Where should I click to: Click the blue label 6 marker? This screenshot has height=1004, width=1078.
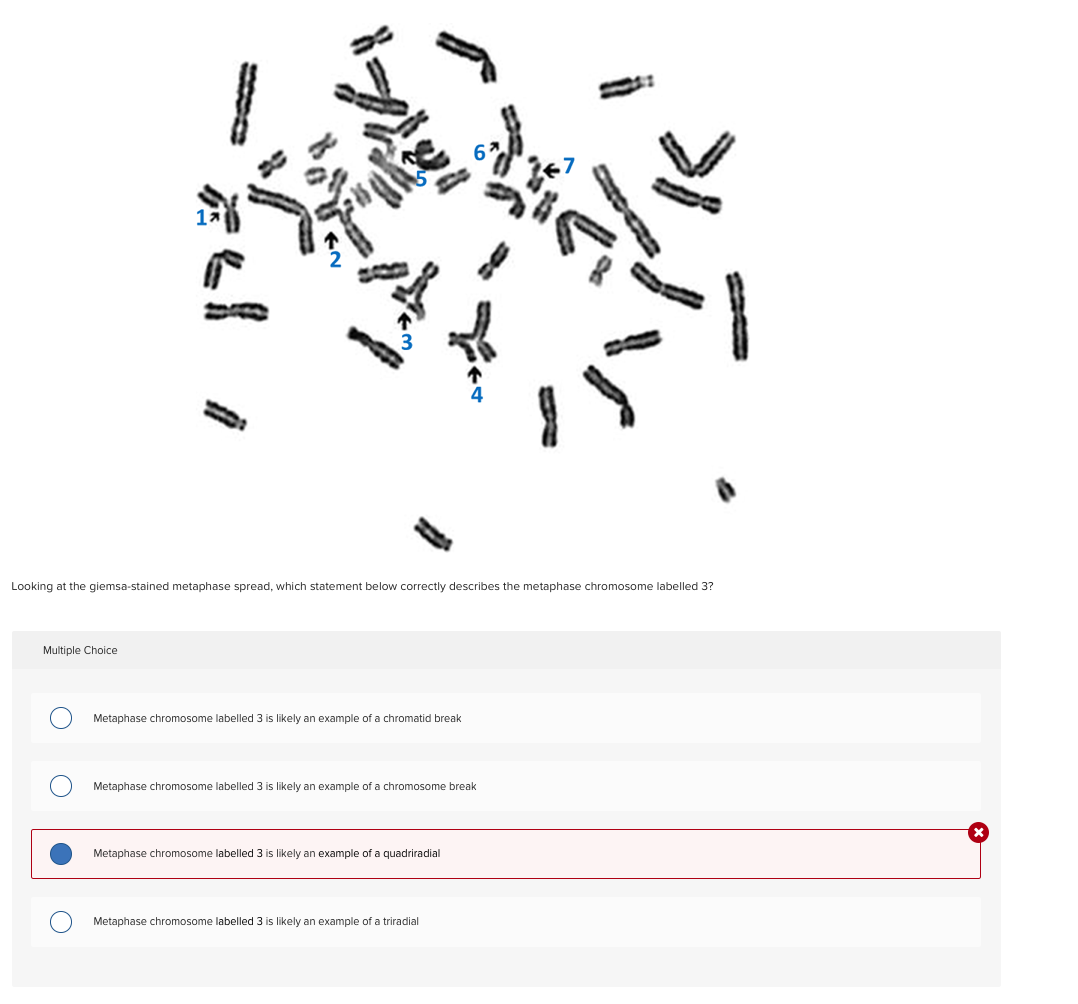click(479, 153)
